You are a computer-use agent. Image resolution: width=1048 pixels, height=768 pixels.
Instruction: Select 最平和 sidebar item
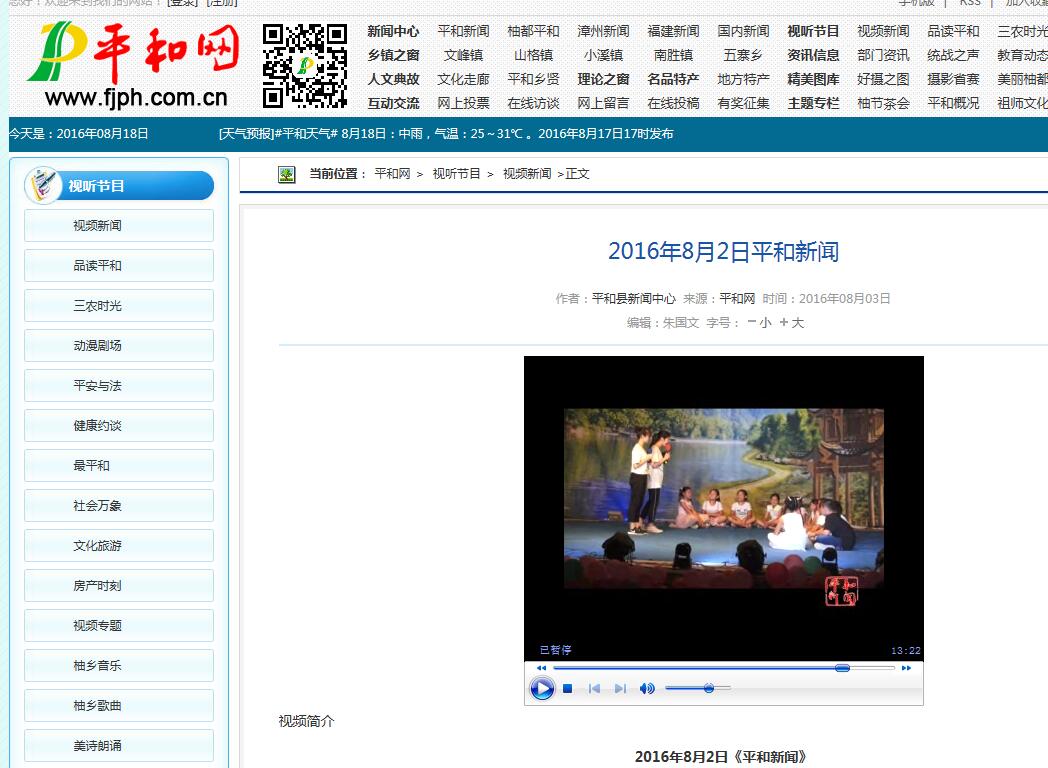tap(119, 465)
